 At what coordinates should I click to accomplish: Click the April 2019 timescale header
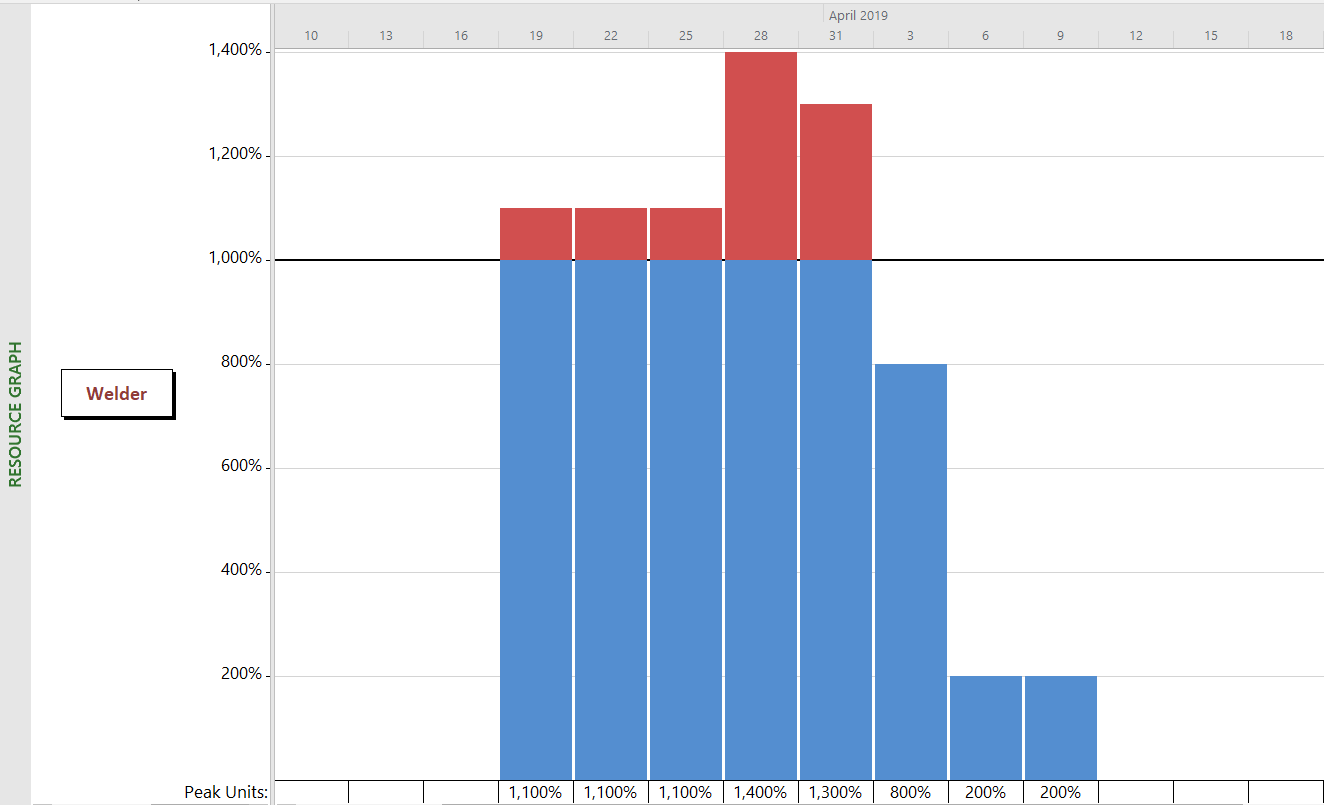point(857,15)
